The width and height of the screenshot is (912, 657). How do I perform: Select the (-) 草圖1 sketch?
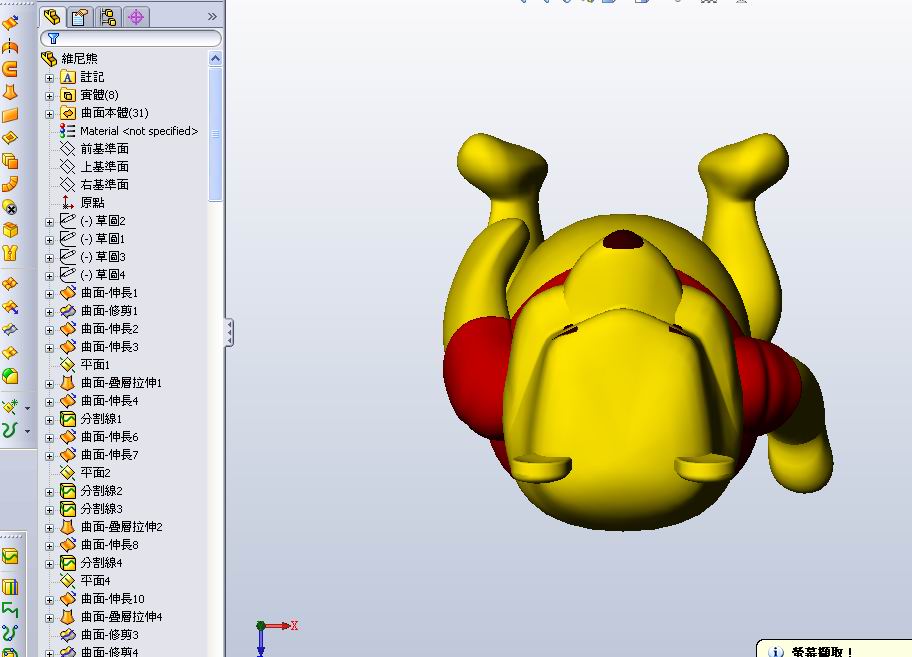92,239
